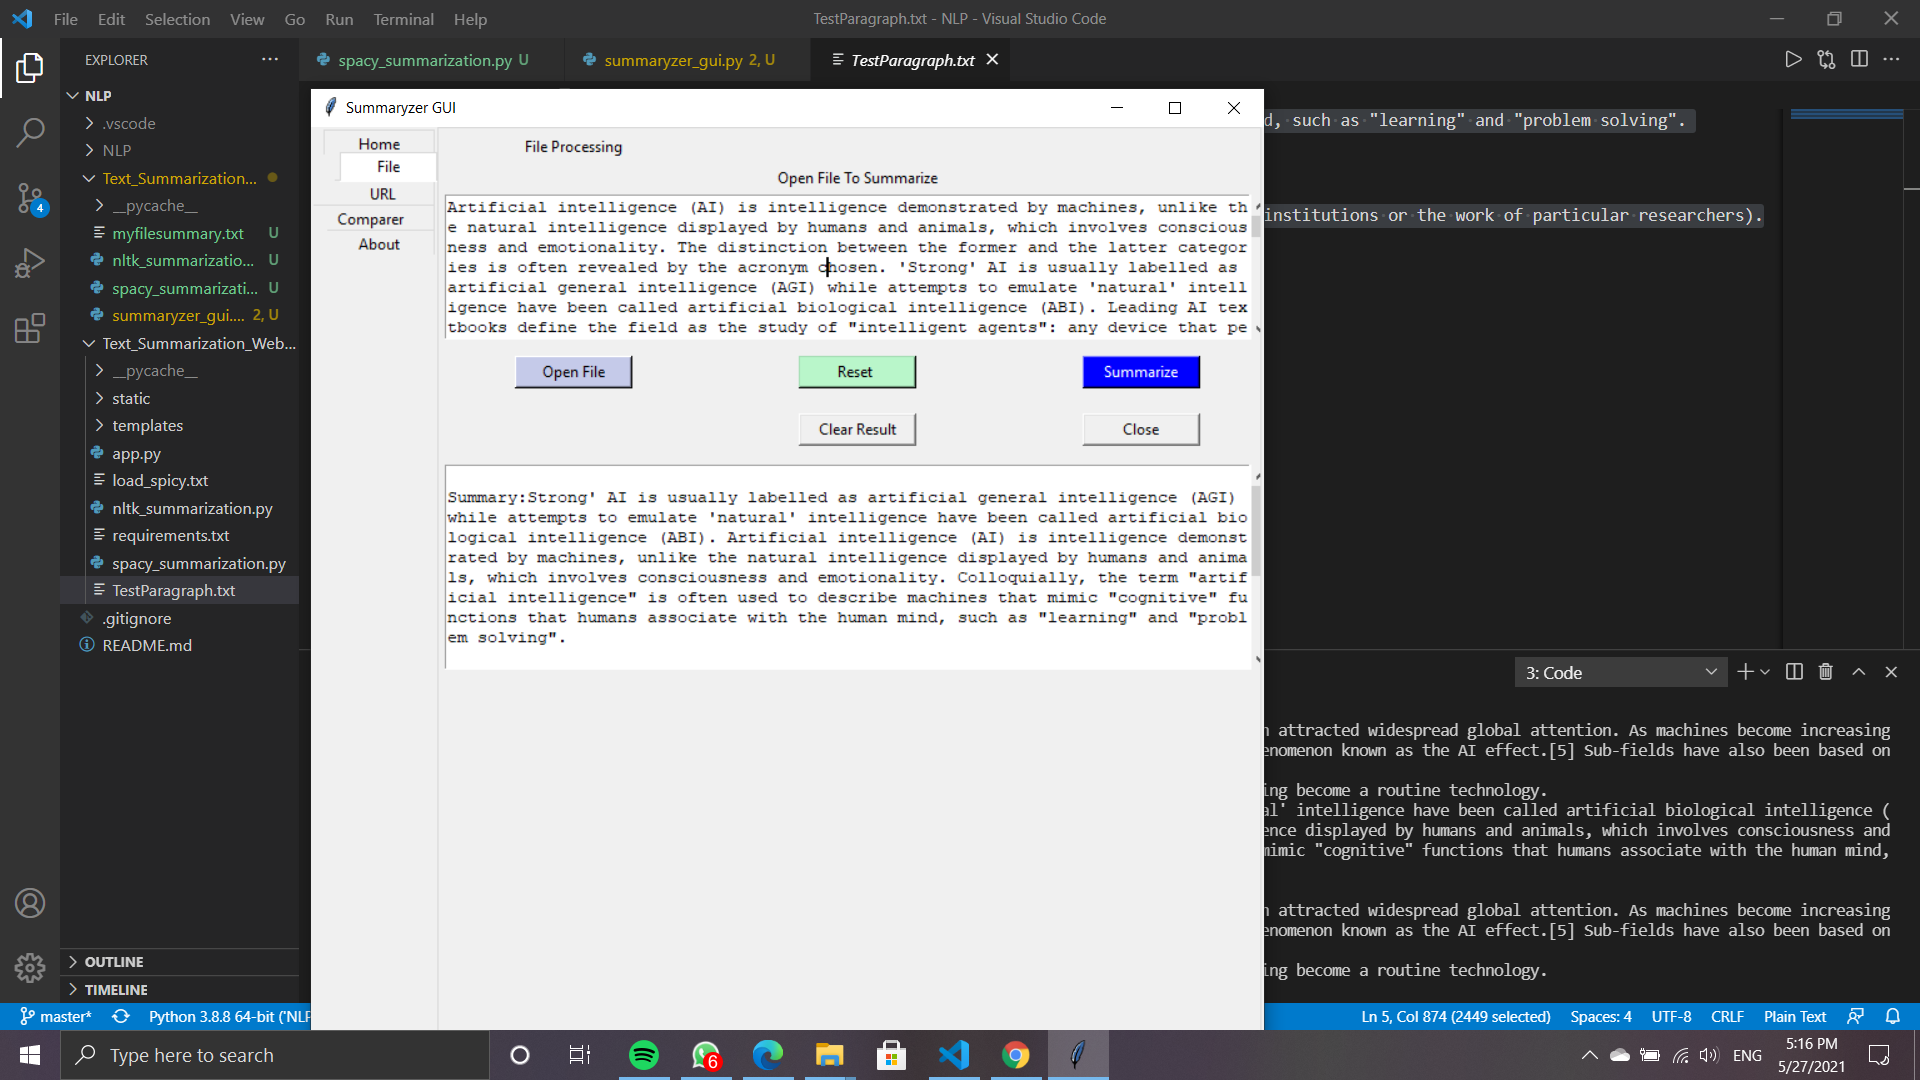Switch to the URL tab in Summaryzer
This screenshot has height=1080, width=1920.
point(382,194)
